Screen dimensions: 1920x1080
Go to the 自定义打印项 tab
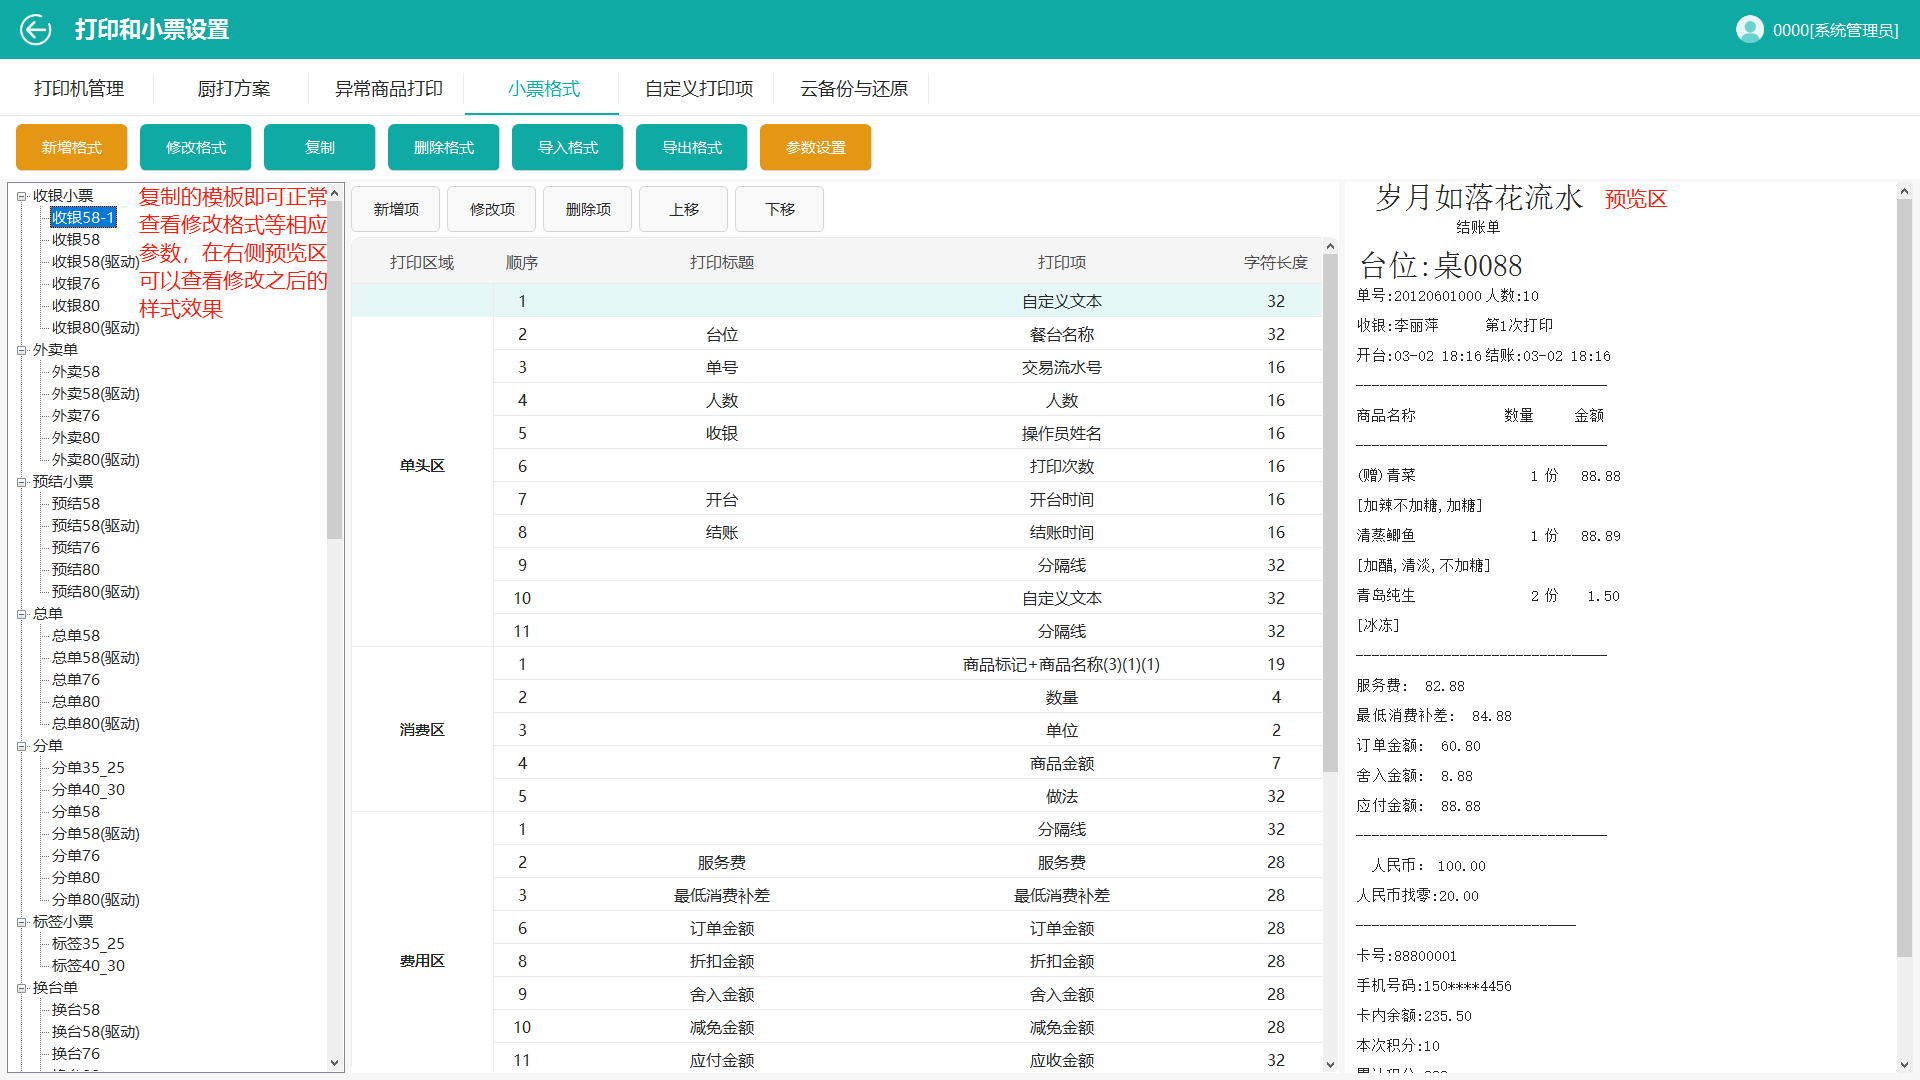click(699, 89)
